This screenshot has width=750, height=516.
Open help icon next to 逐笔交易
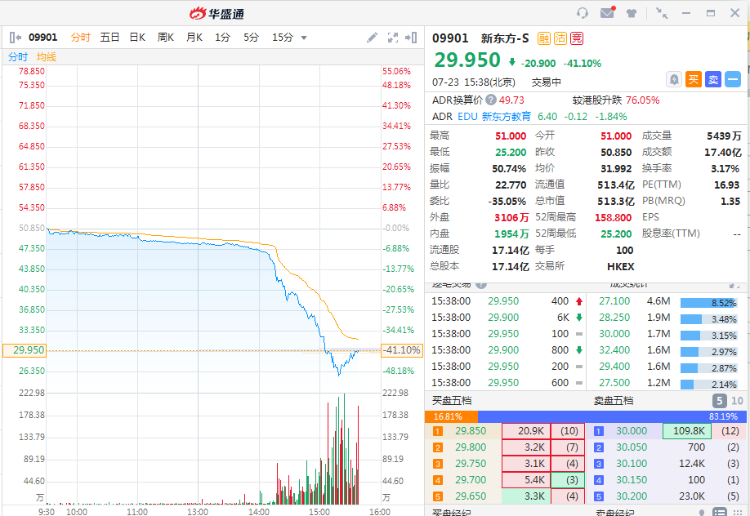click(481, 285)
